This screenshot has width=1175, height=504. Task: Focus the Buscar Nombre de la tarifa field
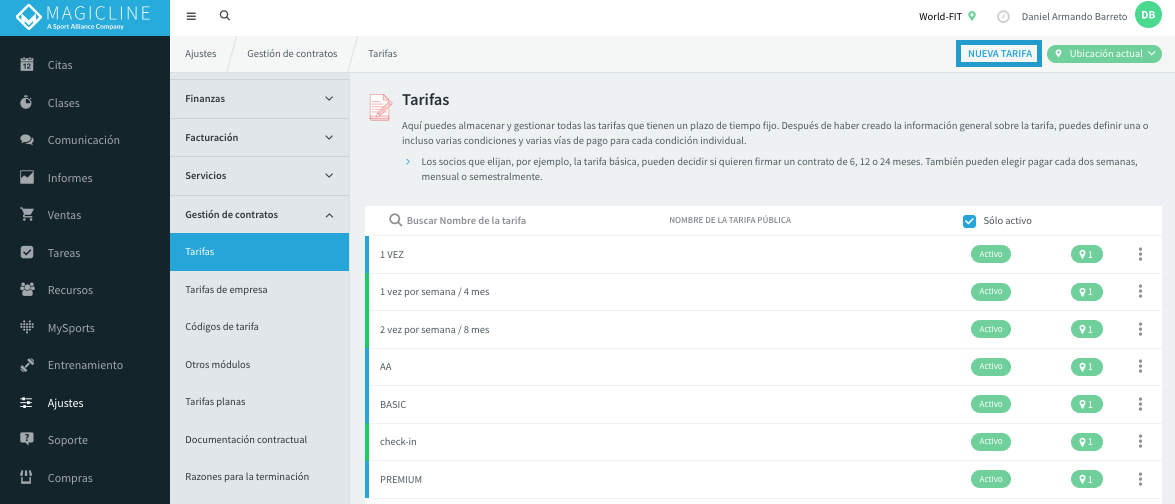[466, 221]
